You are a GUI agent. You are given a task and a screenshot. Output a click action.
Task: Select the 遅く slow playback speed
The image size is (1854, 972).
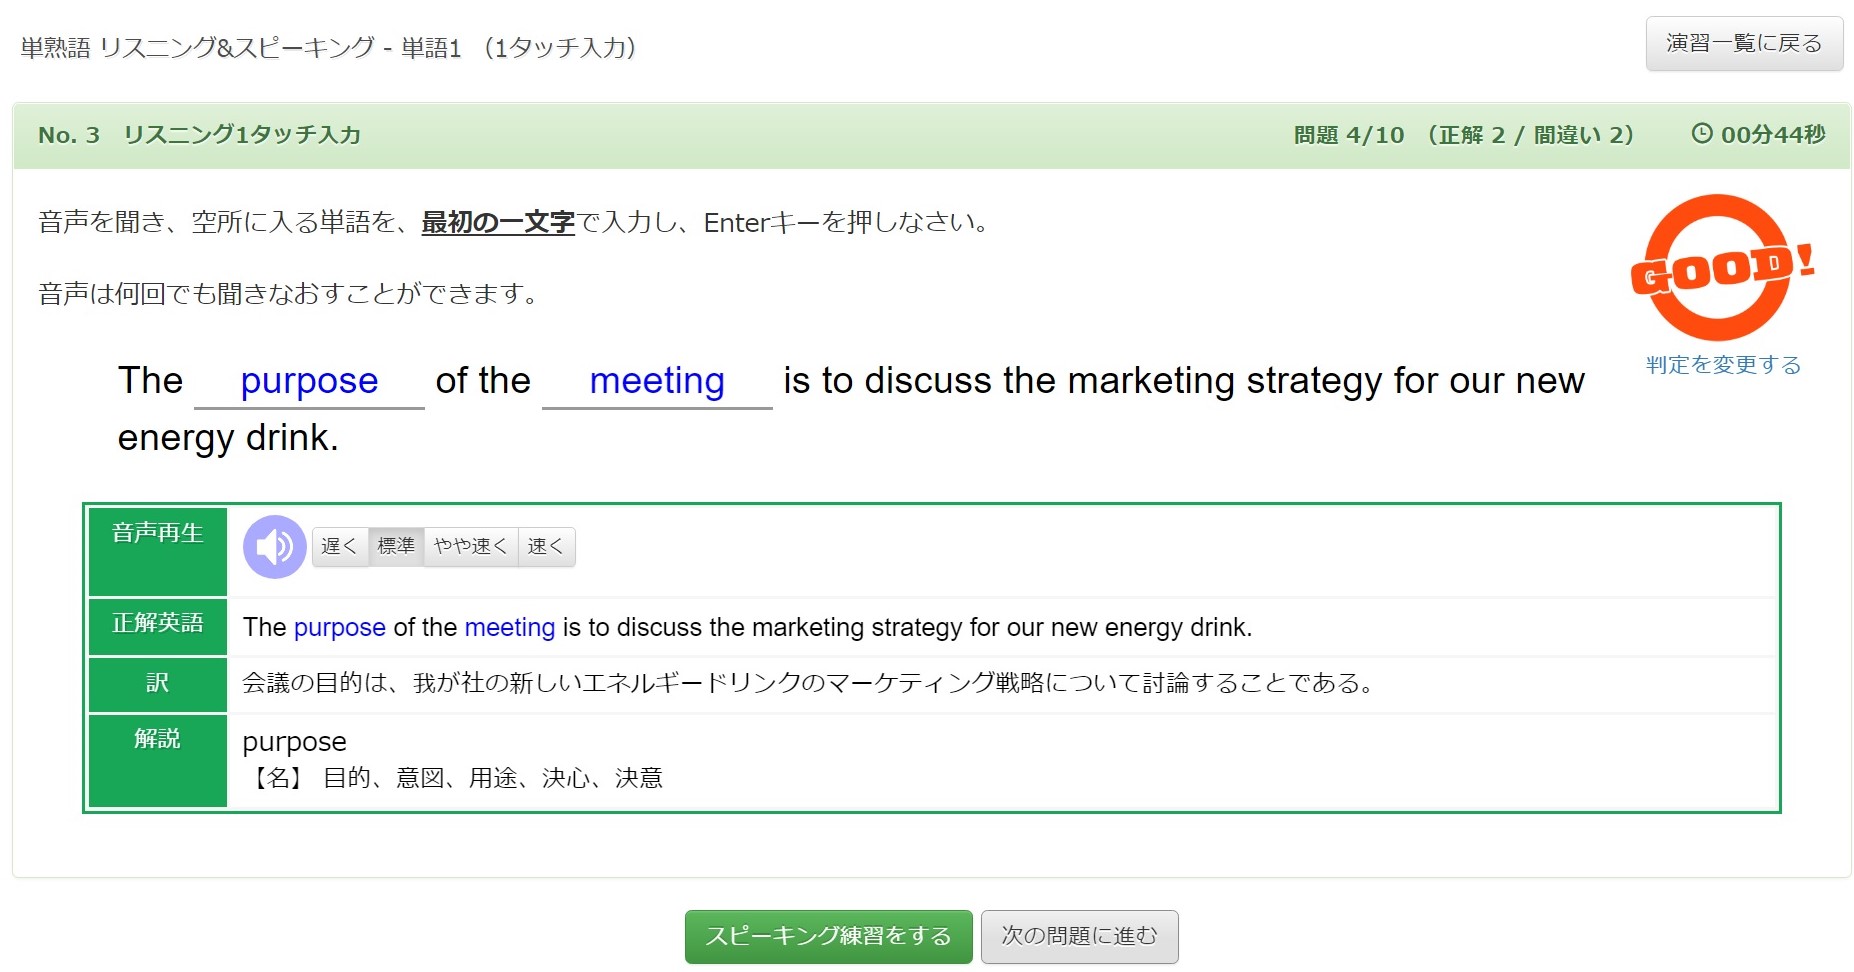click(x=340, y=547)
